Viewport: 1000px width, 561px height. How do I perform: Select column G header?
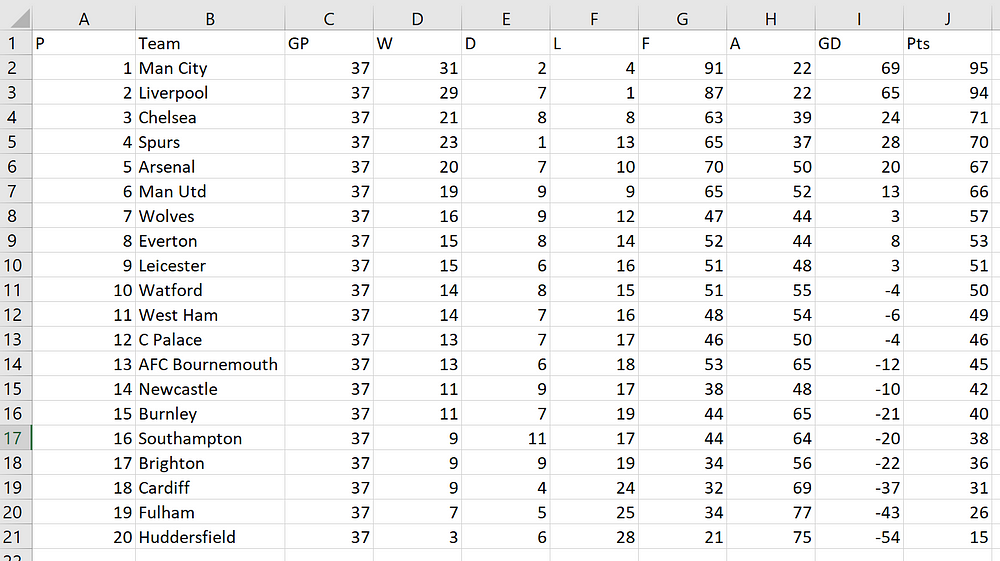click(682, 18)
